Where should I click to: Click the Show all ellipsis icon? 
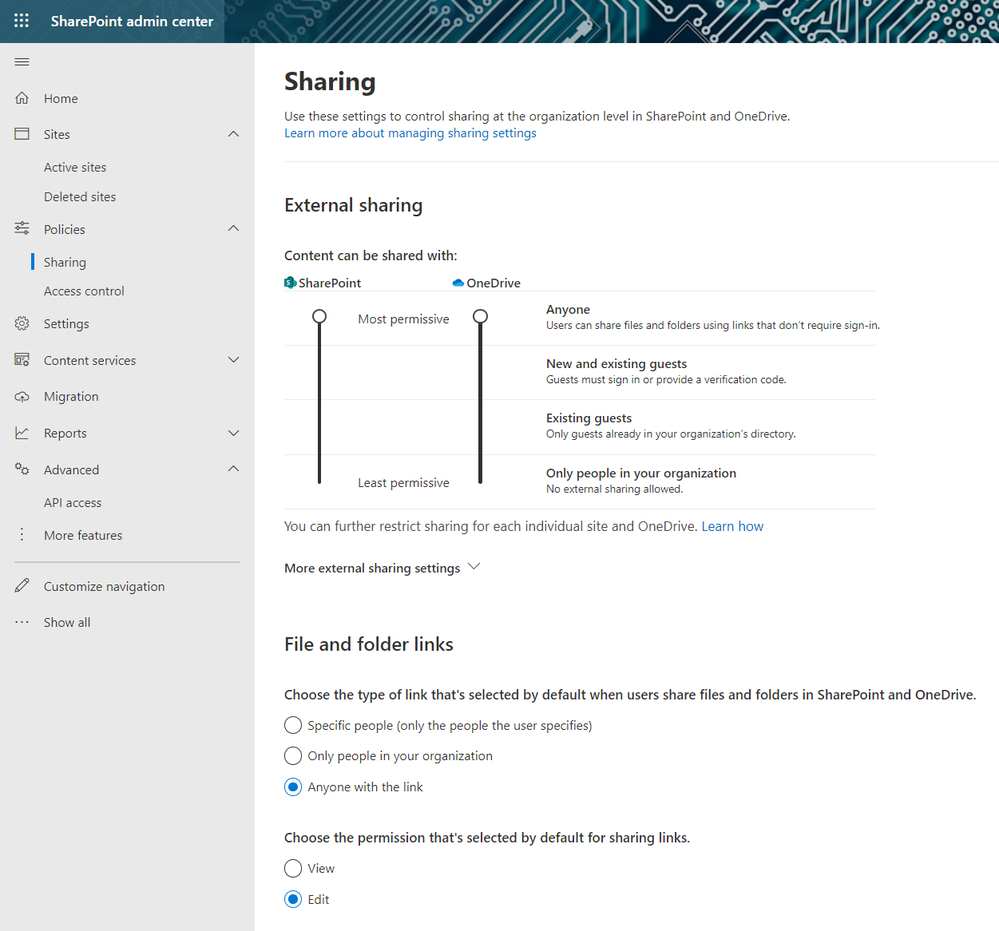pyautogui.click(x=22, y=622)
